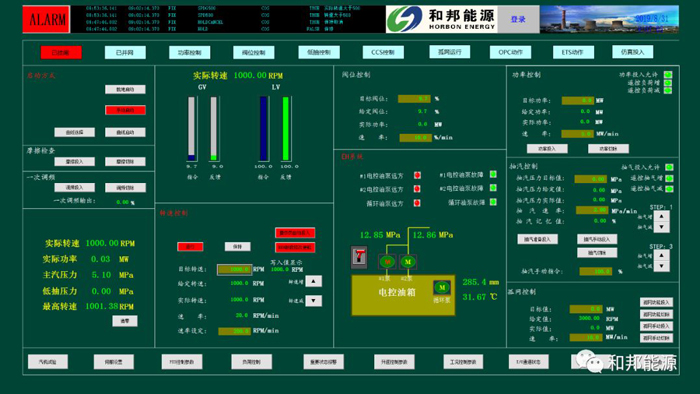This screenshot has width=700, height=394.
Task: Click the target speed input field
Action: 234,270
